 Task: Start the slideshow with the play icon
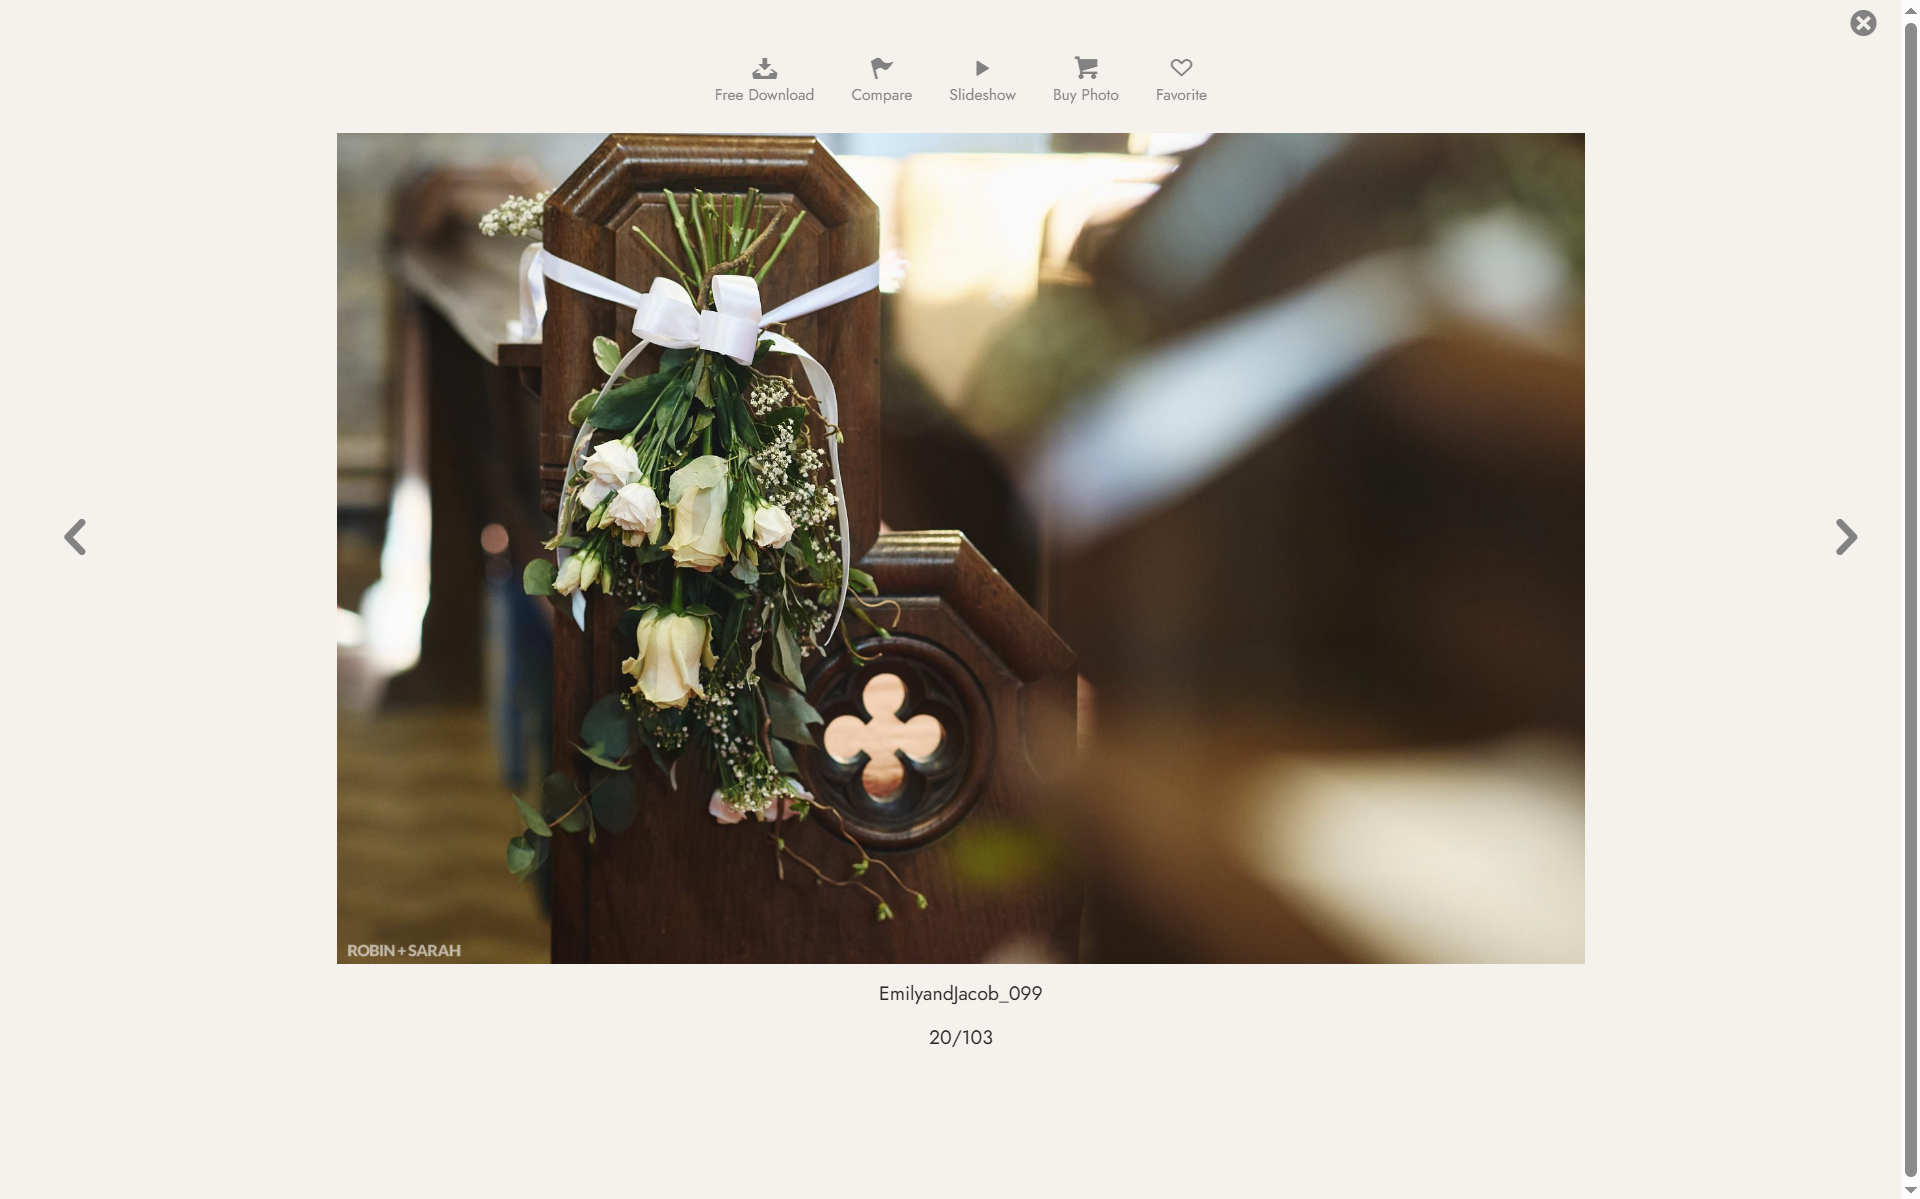[x=982, y=68]
